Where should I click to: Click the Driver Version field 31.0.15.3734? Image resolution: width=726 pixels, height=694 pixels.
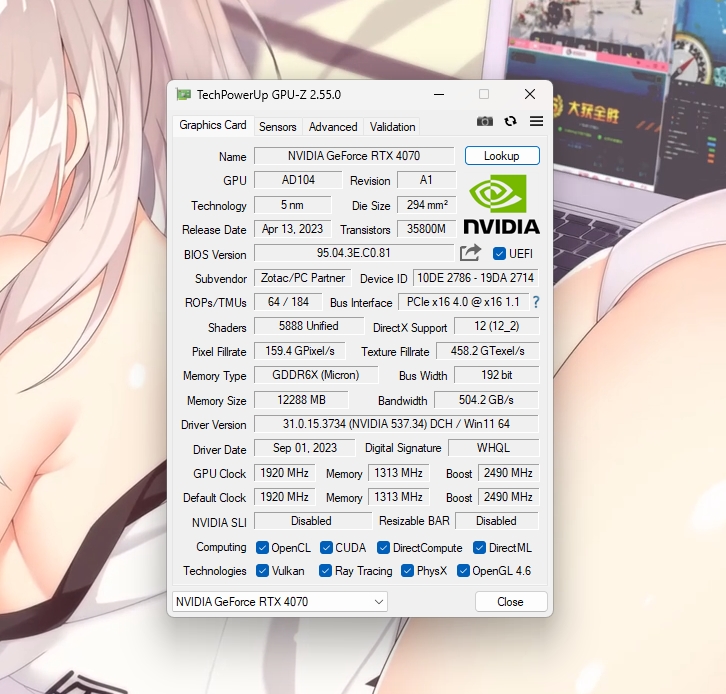396,424
